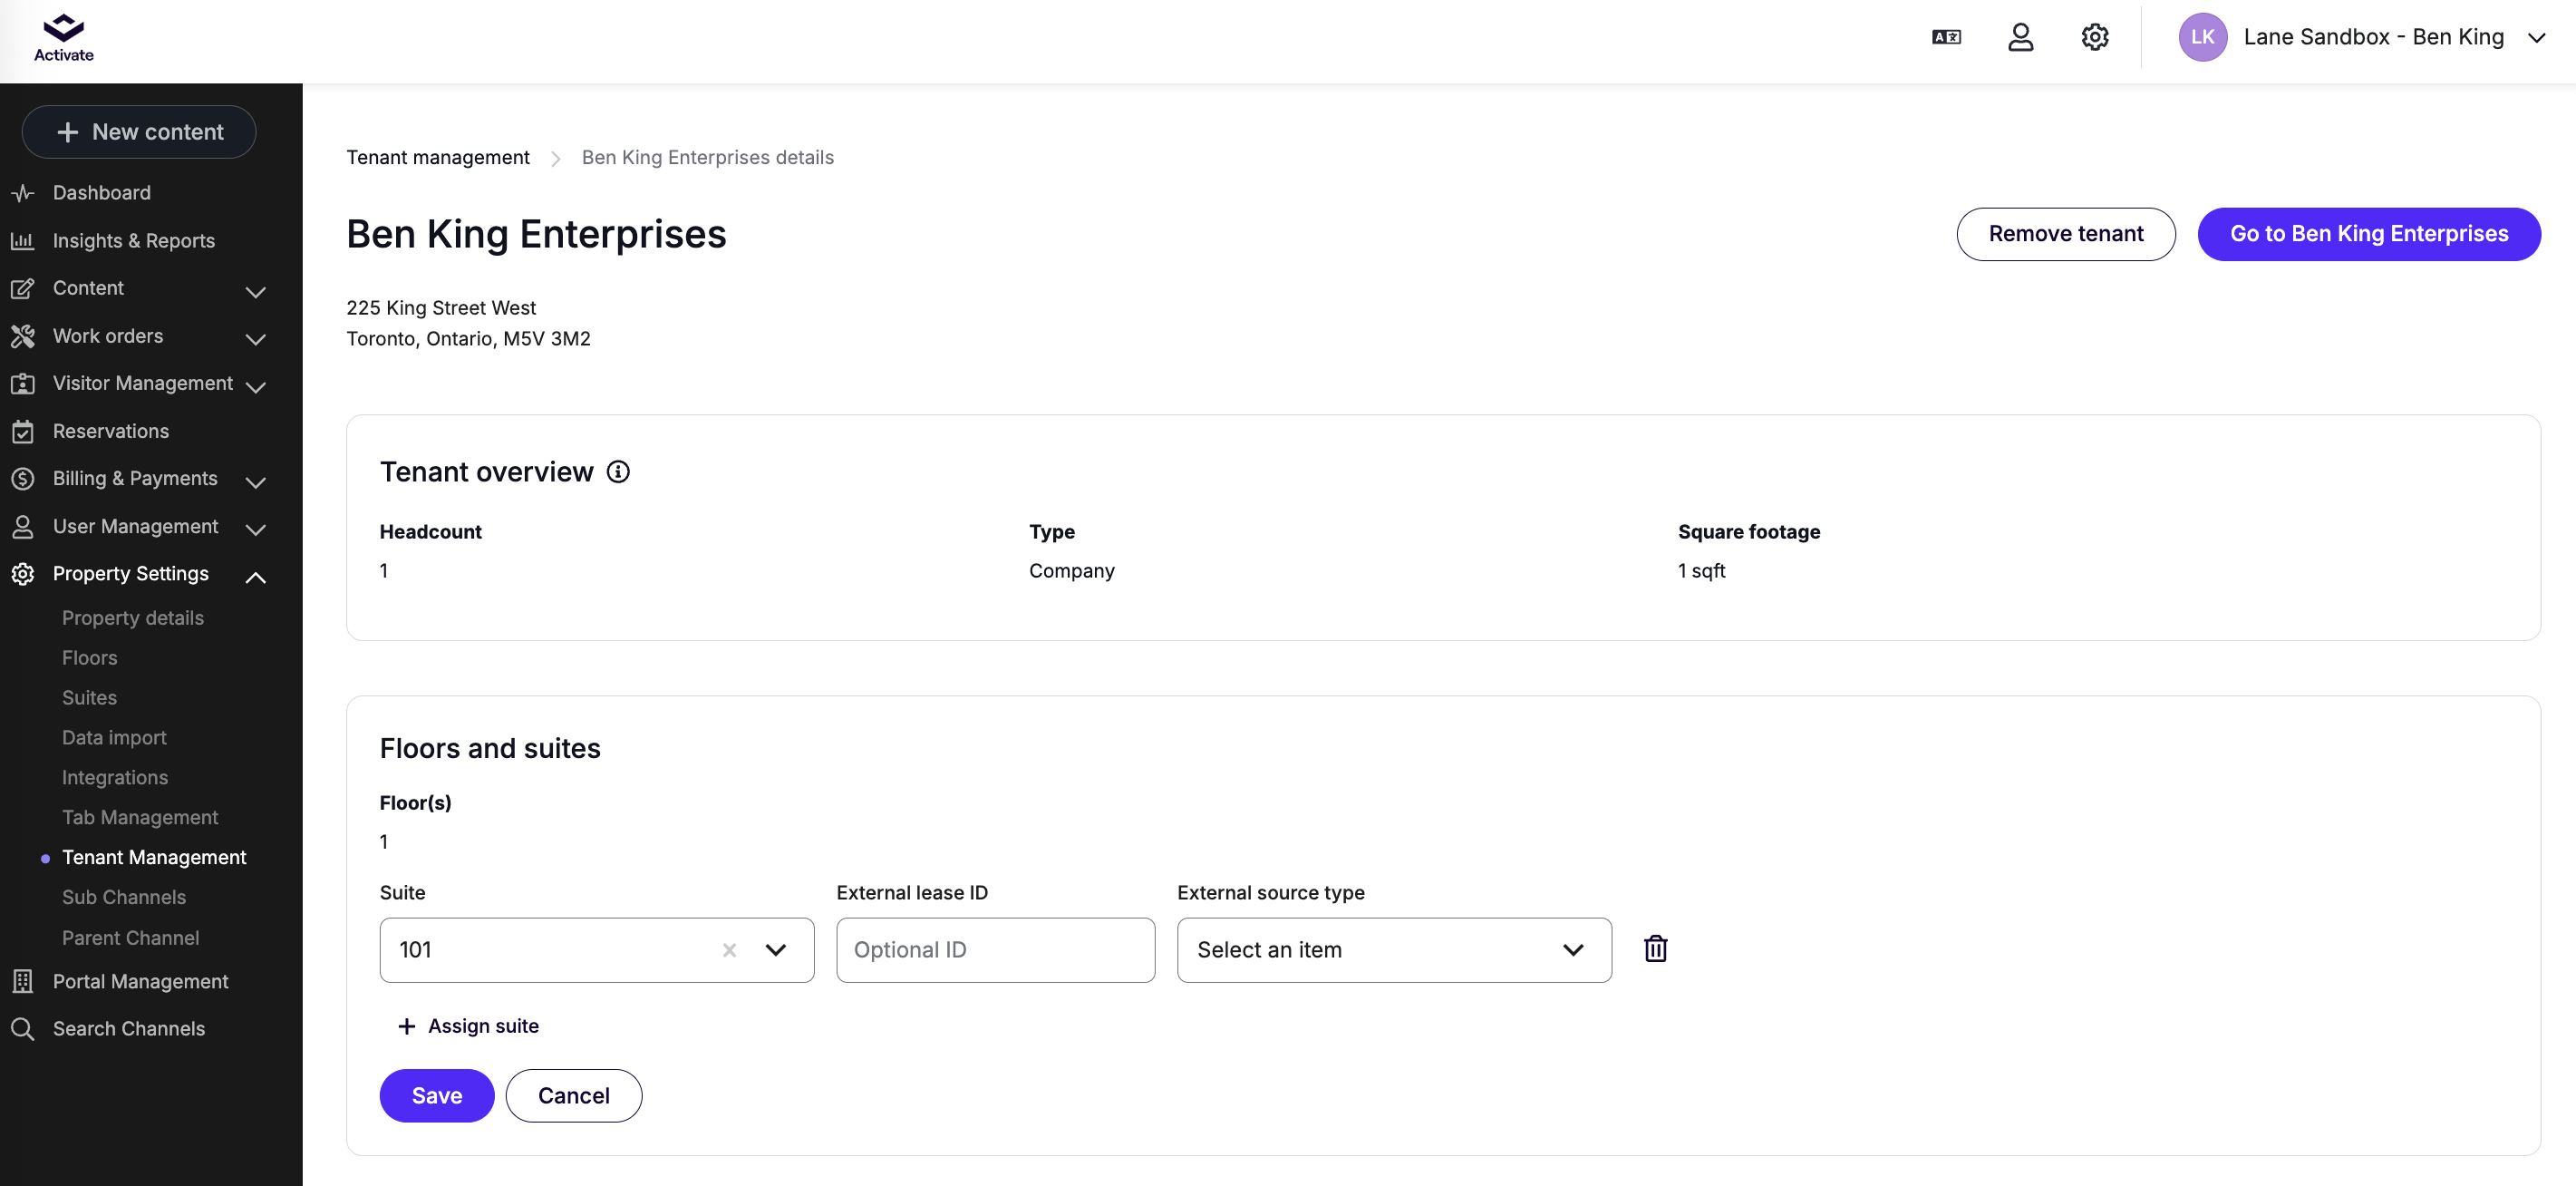2576x1186 pixels.
Task: Select Tenant Management submenu item
Action: coord(154,858)
